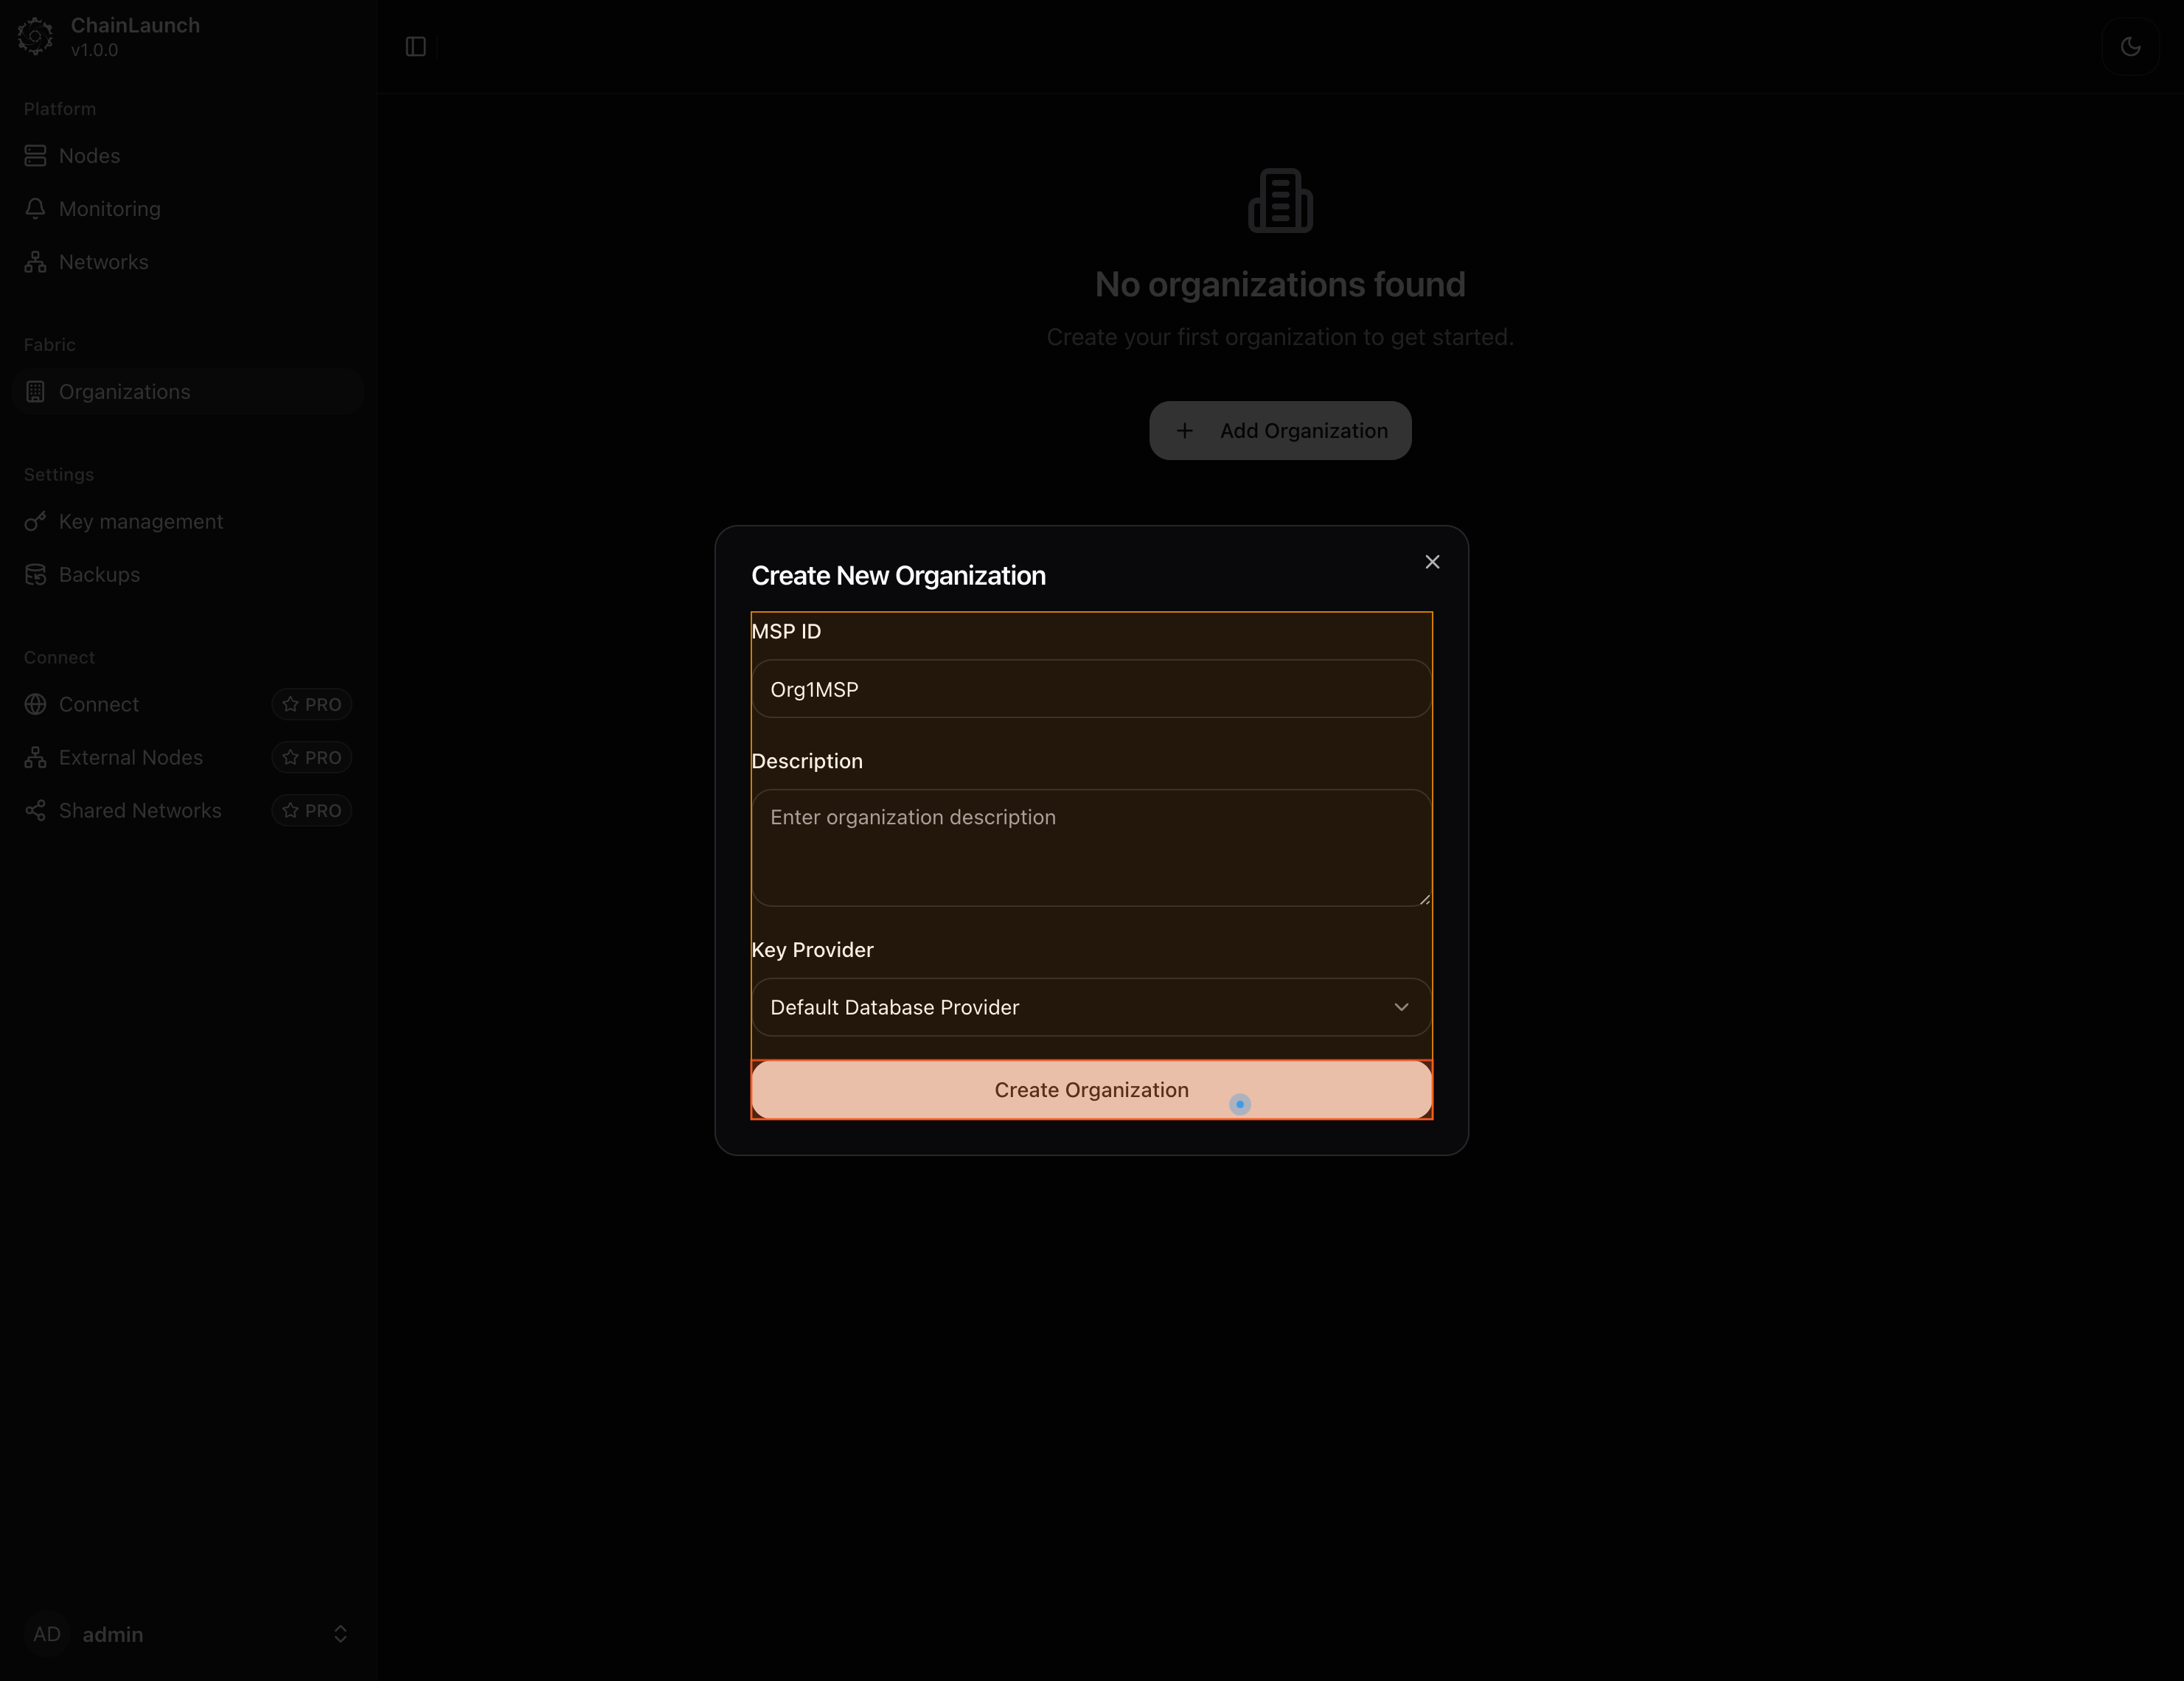The height and width of the screenshot is (1681, 2184).
Task: Open Monitoring via the bell icon
Action: 35,209
